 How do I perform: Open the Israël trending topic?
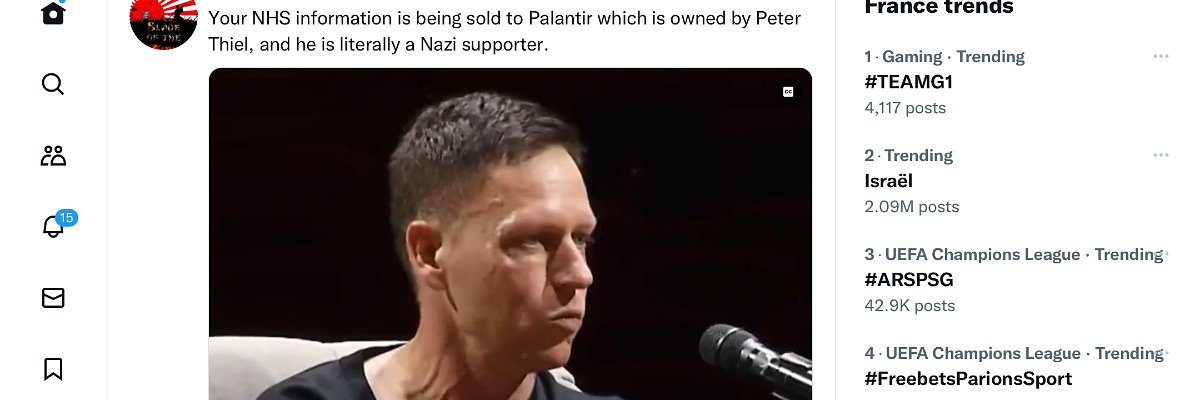(889, 181)
